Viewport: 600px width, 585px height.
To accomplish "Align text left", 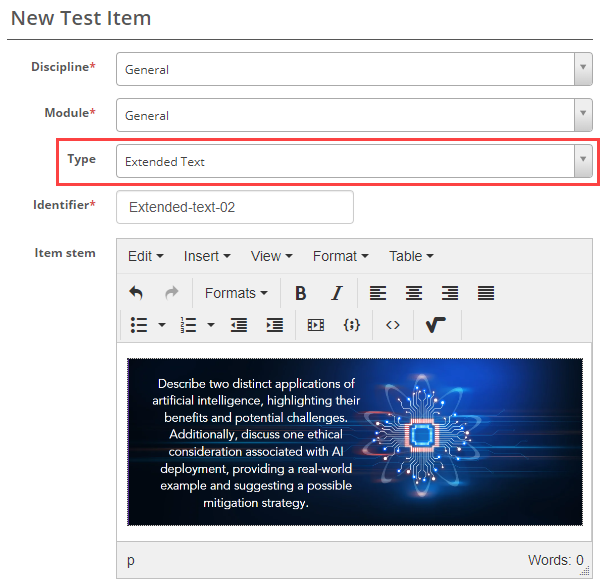I will point(378,293).
